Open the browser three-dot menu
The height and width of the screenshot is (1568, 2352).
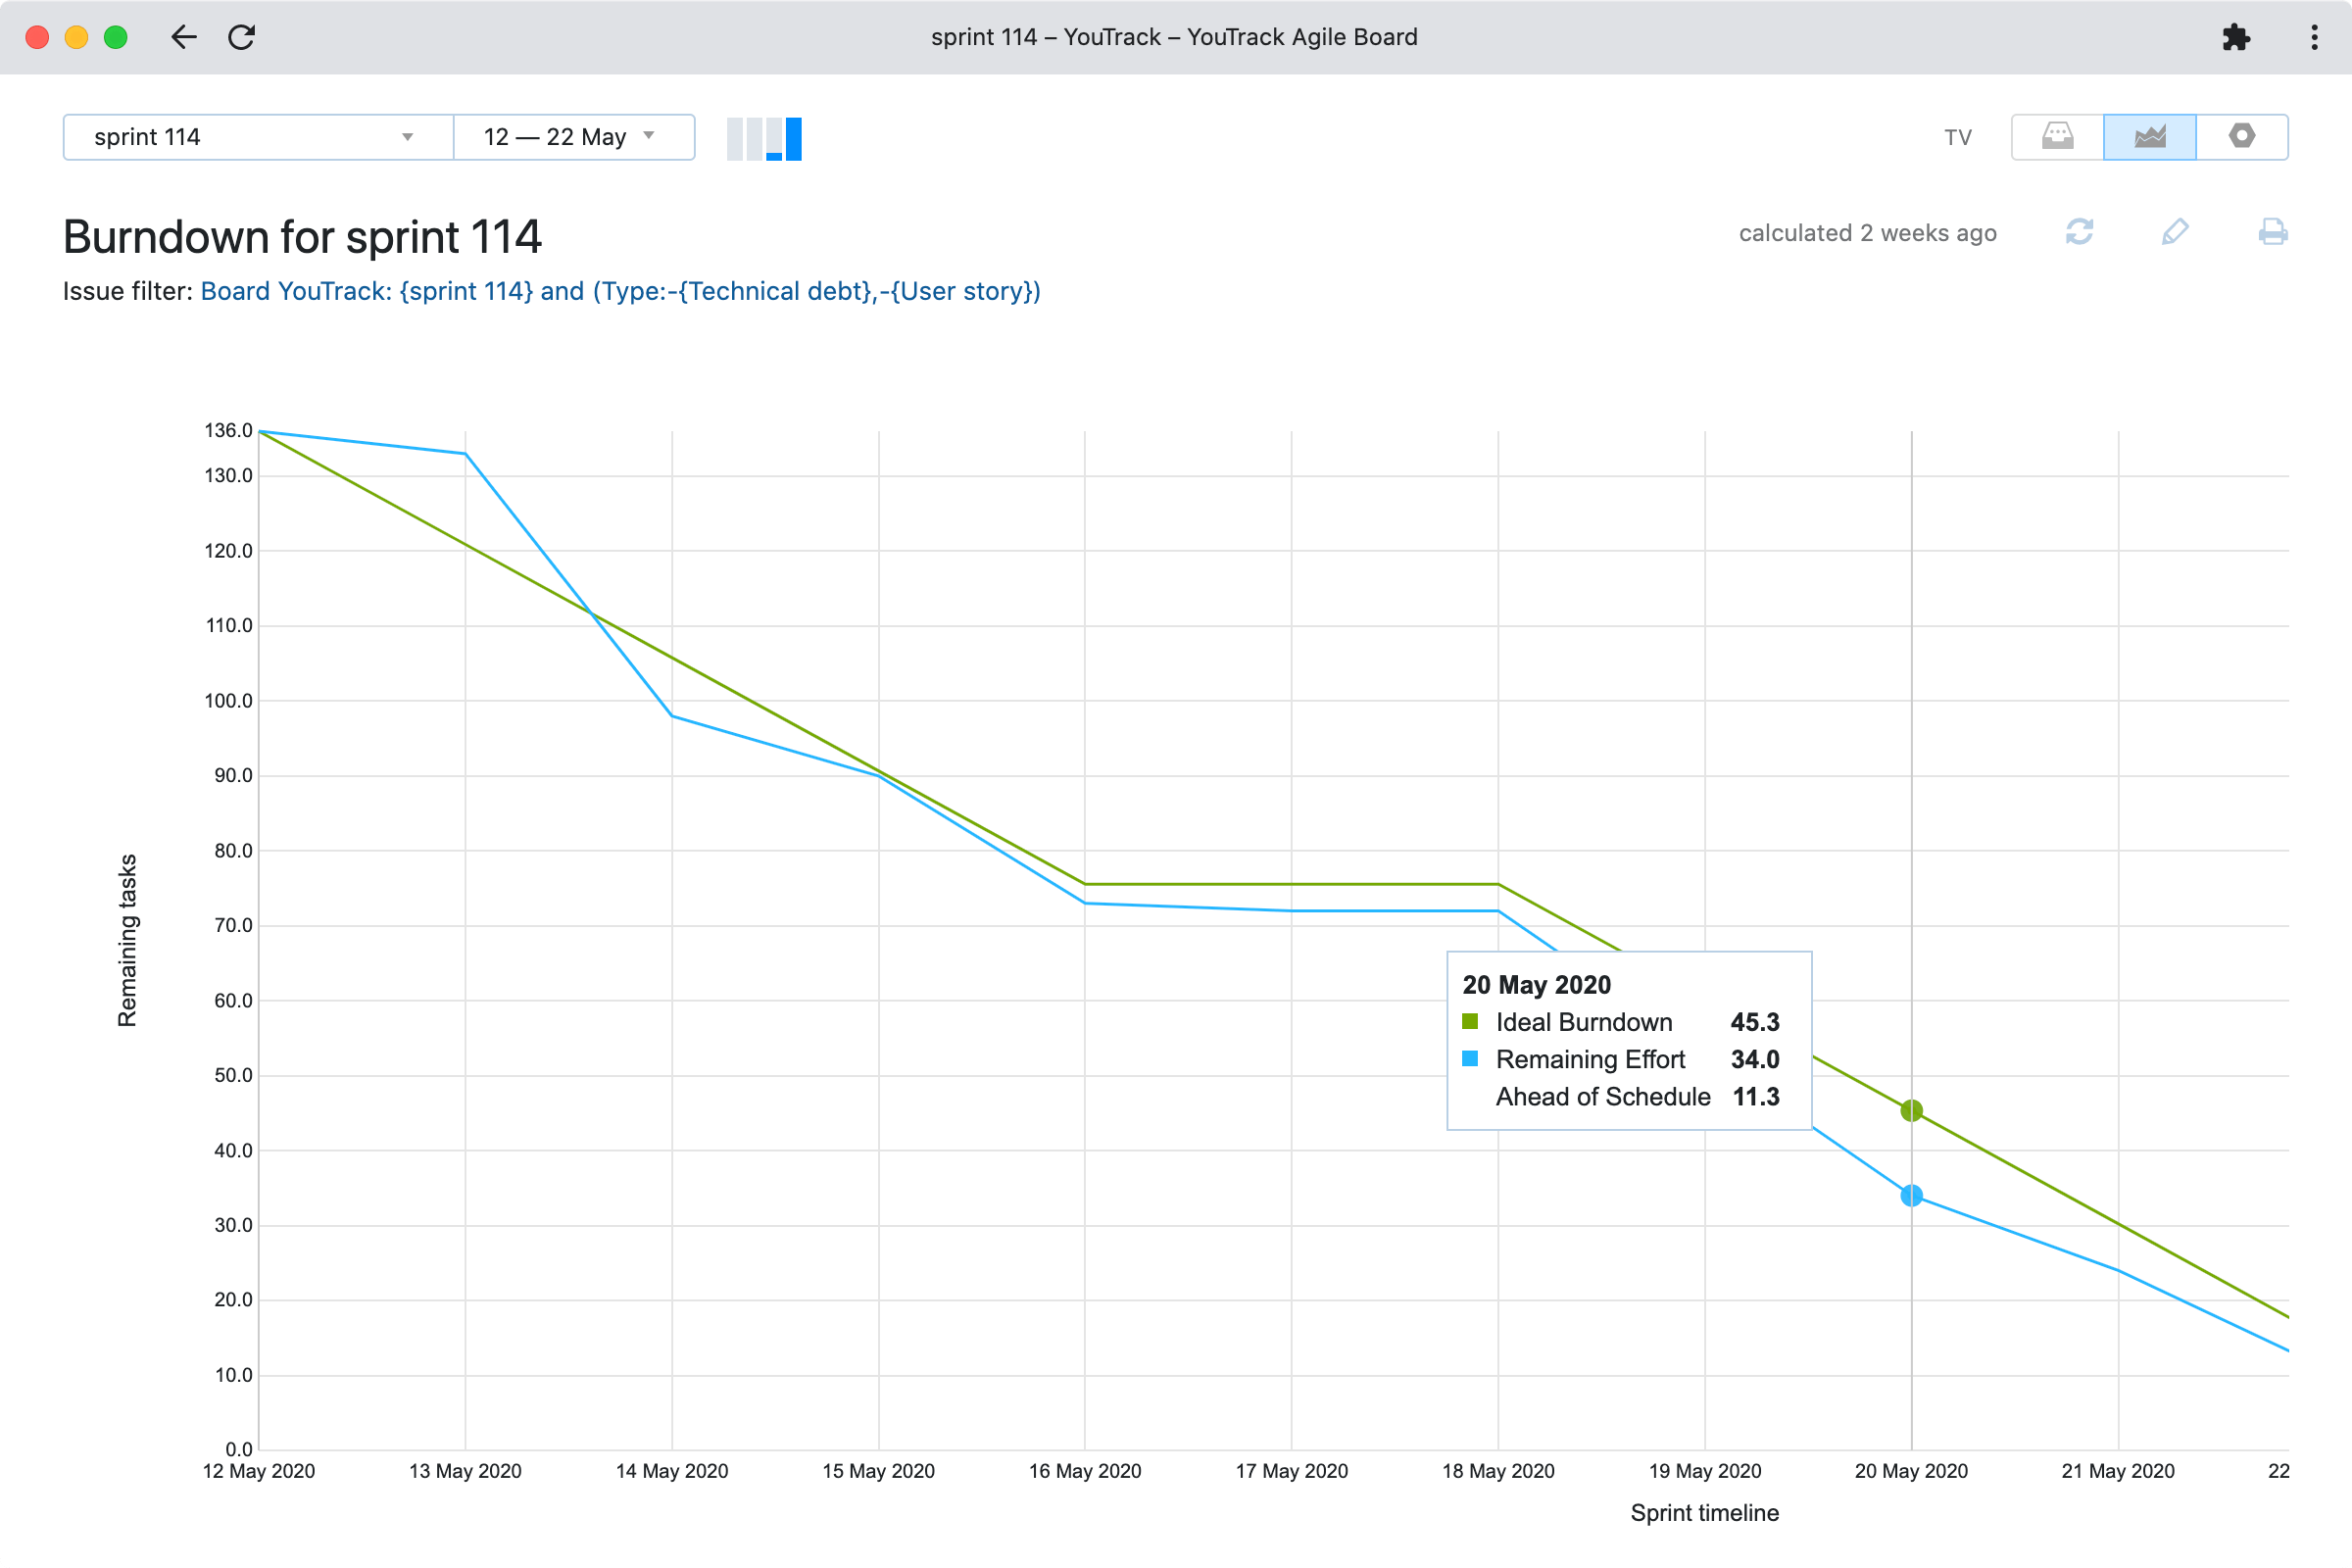(x=2314, y=37)
